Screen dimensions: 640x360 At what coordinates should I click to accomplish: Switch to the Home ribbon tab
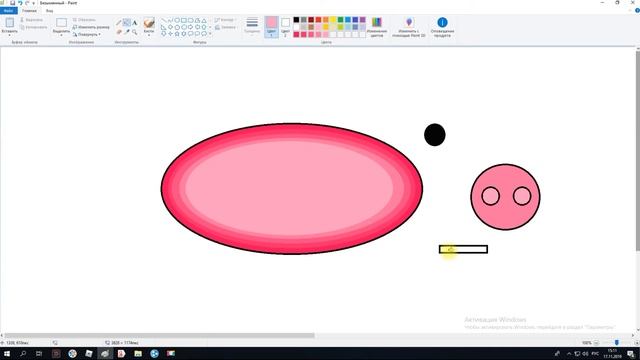[x=29, y=11]
